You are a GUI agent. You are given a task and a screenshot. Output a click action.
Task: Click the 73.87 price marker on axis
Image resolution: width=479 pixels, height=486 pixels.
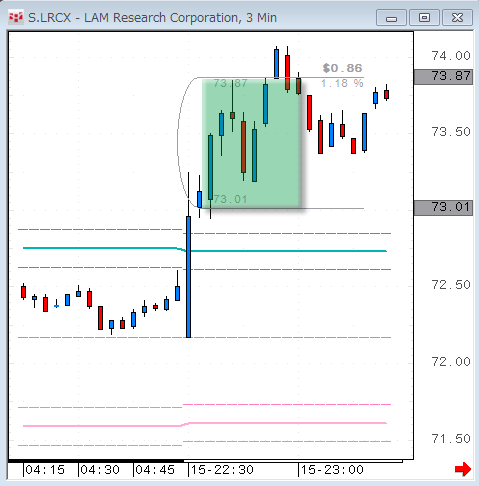tap(443, 76)
